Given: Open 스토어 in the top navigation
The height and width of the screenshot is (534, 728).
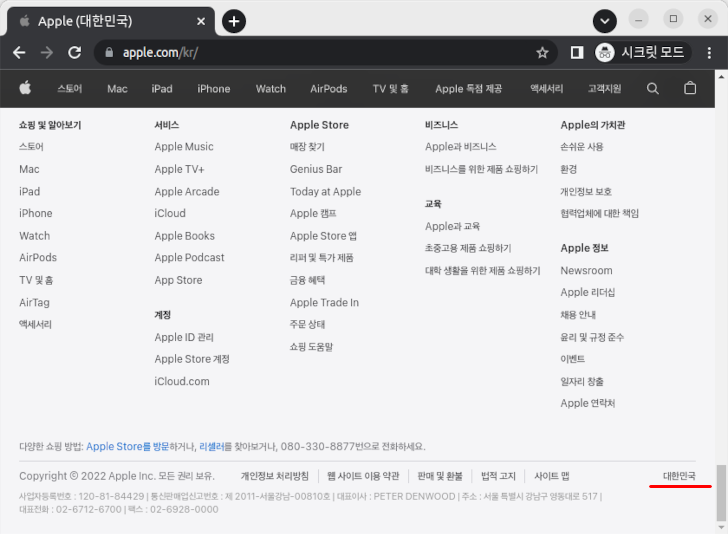Looking at the screenshot, I should coord(70,89).
